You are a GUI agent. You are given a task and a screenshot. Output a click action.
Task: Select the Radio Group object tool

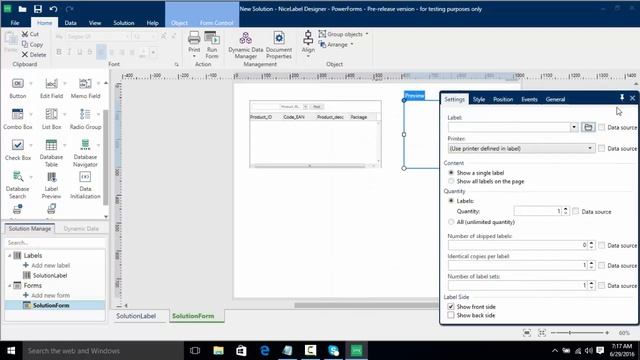click(x=85, y=119)
